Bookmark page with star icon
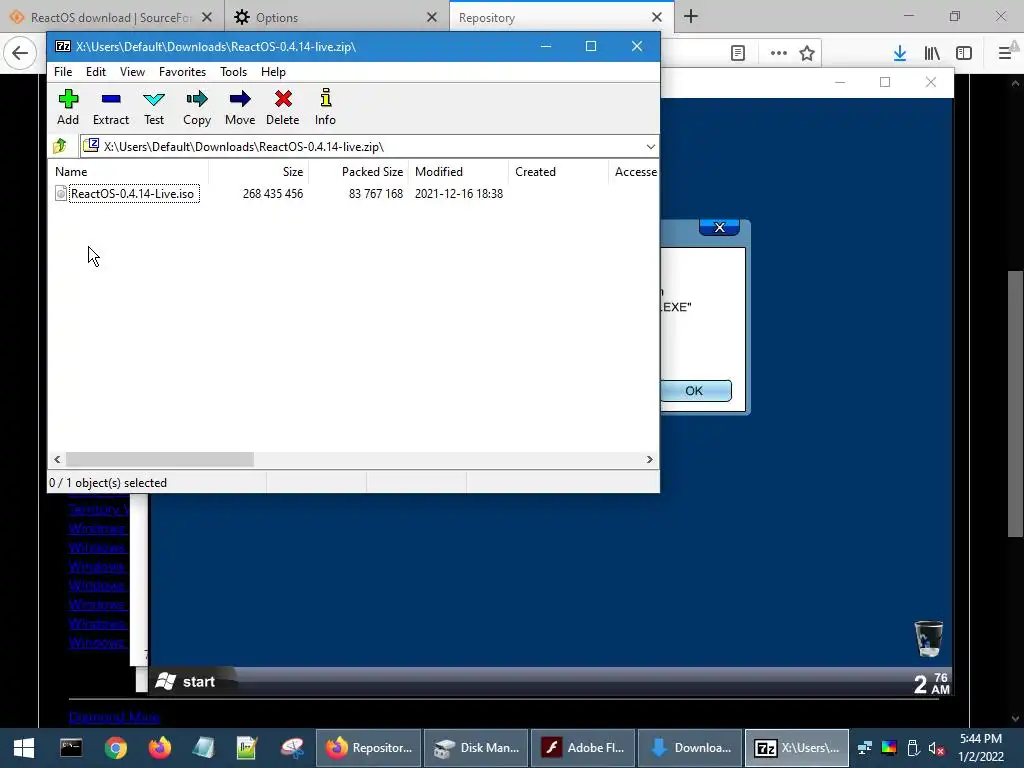The image size is (1024, 768). (807, 53)
